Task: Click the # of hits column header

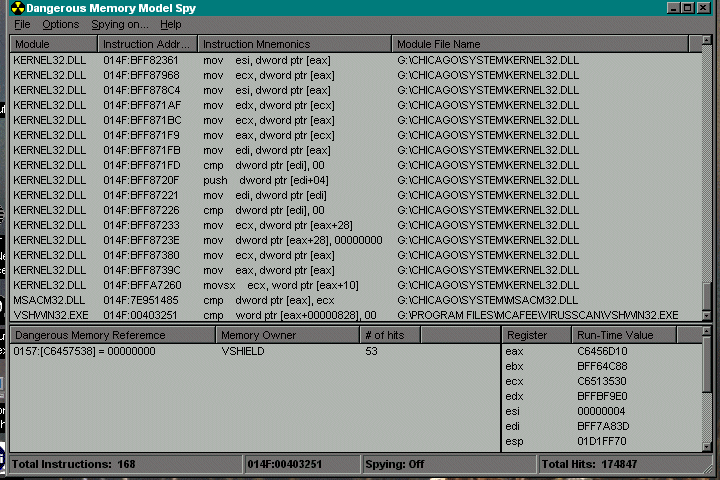Action: [x=390, y=335]
